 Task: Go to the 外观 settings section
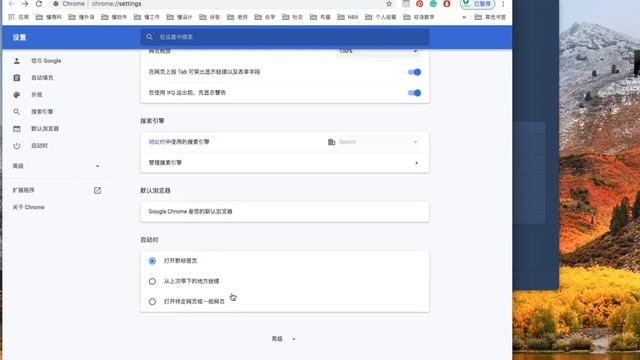coord(37,95)
